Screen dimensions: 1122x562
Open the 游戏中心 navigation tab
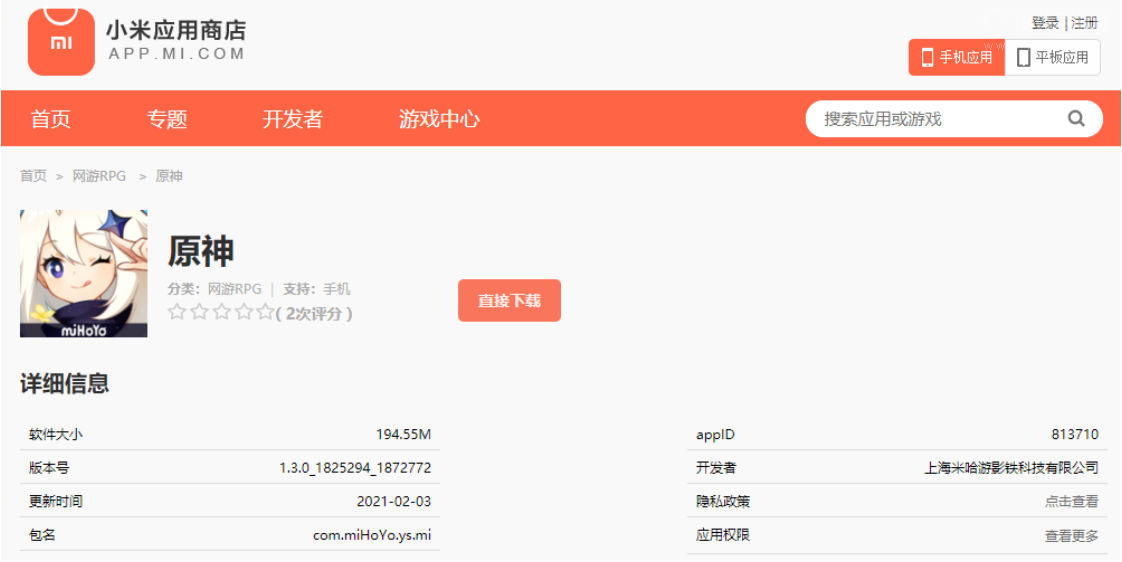(439, 119)
